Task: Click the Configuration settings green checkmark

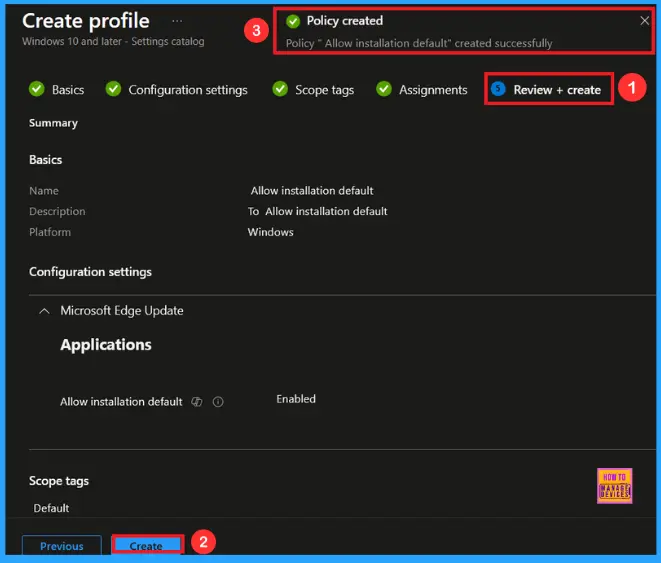Action: pyautogui.click(x=113, y=89)
